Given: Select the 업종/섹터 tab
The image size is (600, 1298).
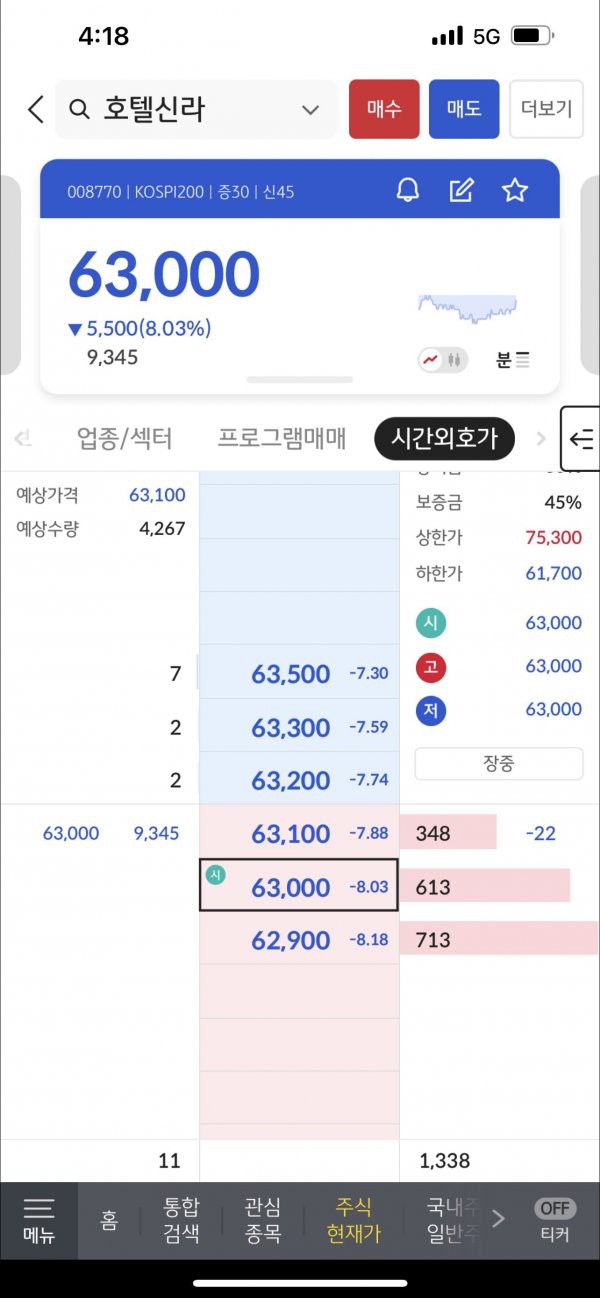Looking at the screenshot, I should coord(125,438).
